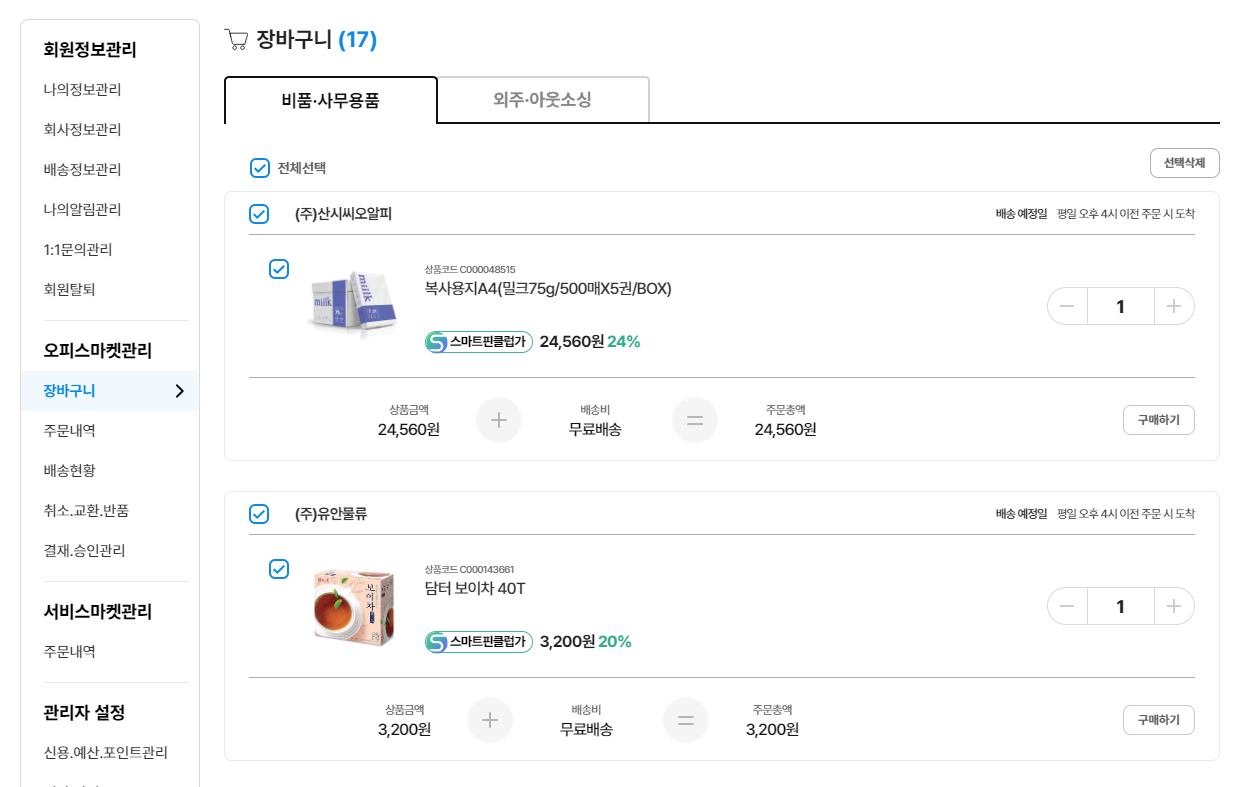1237x787 pixels.
Task: Click the chevron arrow next to 장바구니 menu
Action: 180,391
